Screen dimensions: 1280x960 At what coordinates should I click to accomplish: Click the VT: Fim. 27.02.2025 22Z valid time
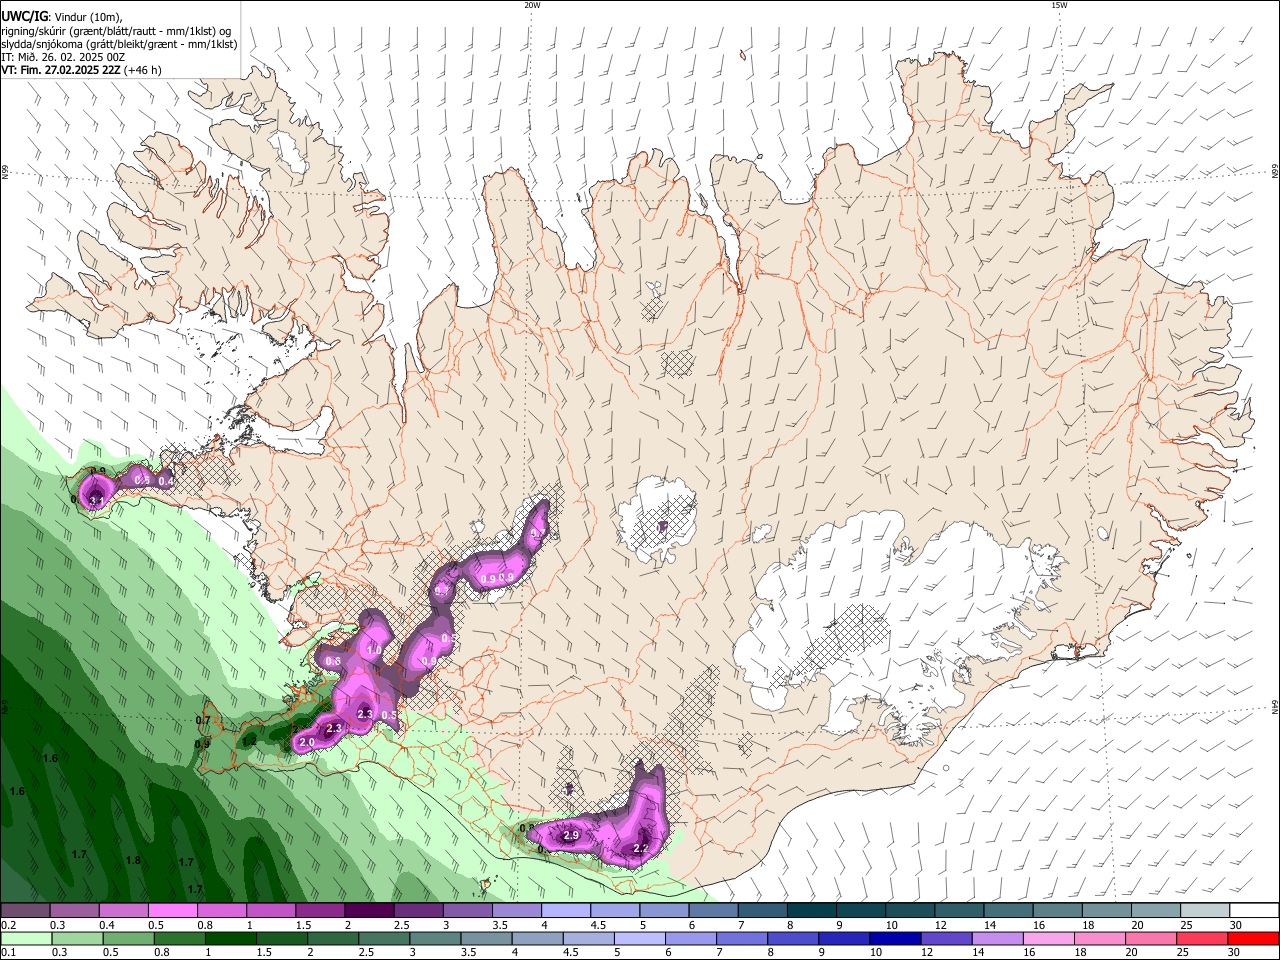[x=61, y=70]
